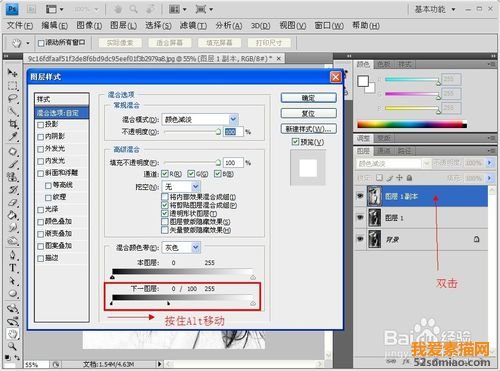Viewport: 500px width, 371px height.
Task: Select 混合选项 in the styles list
Action: (62, 113)
